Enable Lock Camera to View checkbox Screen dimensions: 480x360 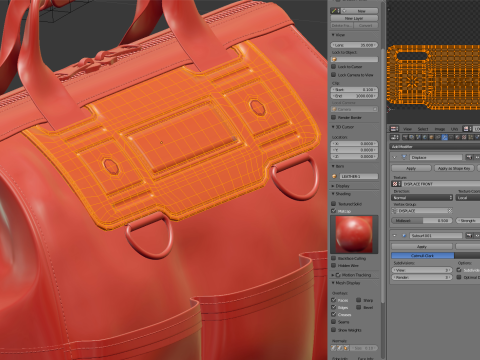tap(333, 75)
